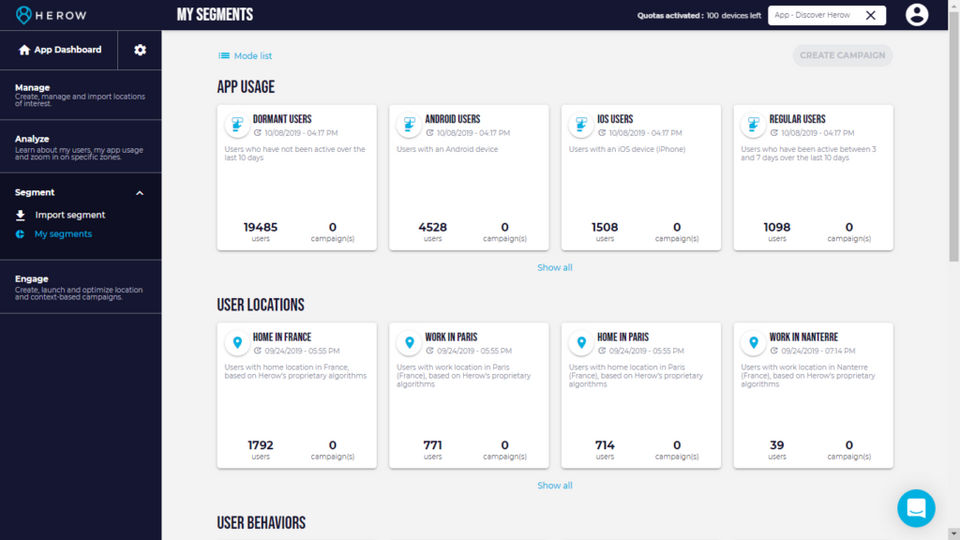Select the iOS Users card title
This screenshot has height=540, width=960.
point(615,119)
